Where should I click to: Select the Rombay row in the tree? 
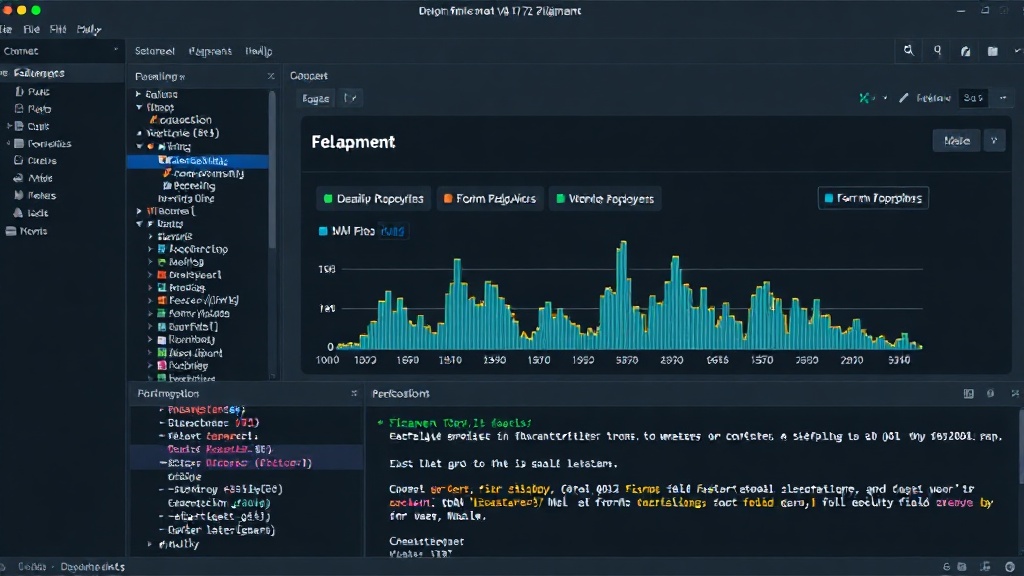coord(191,340)
